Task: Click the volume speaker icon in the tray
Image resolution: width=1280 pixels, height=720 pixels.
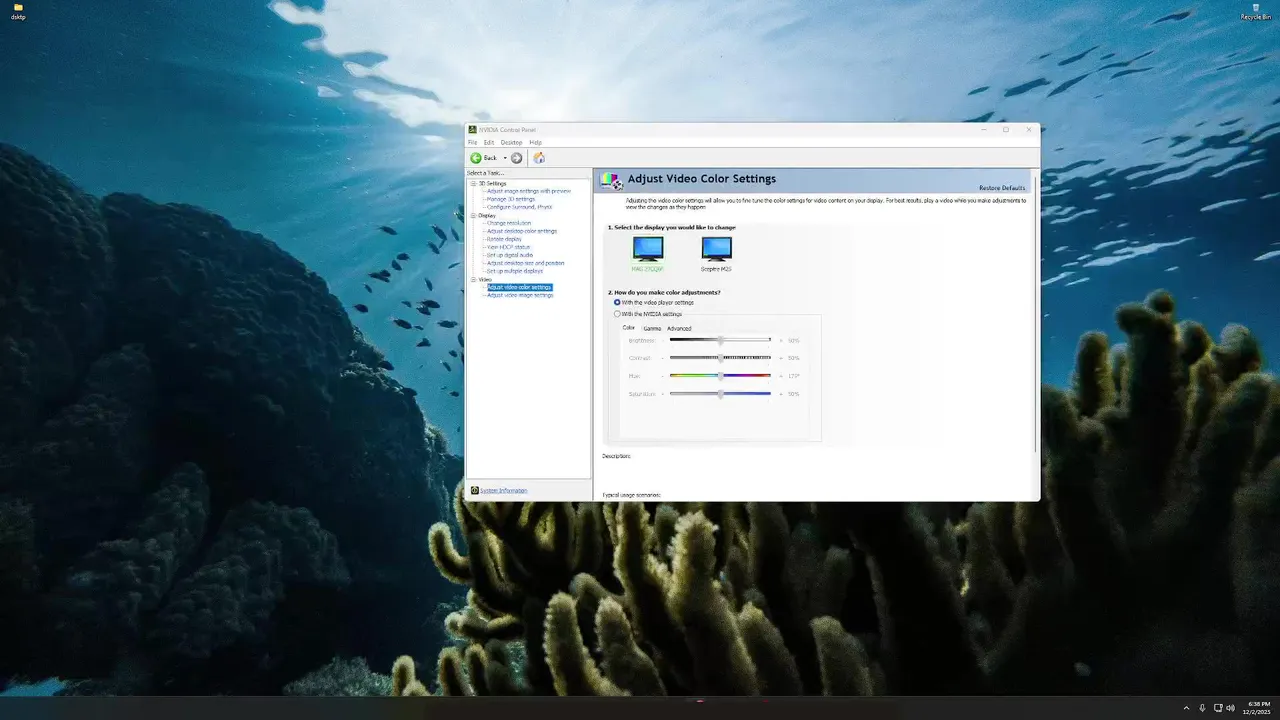Action: (1230, 708)
